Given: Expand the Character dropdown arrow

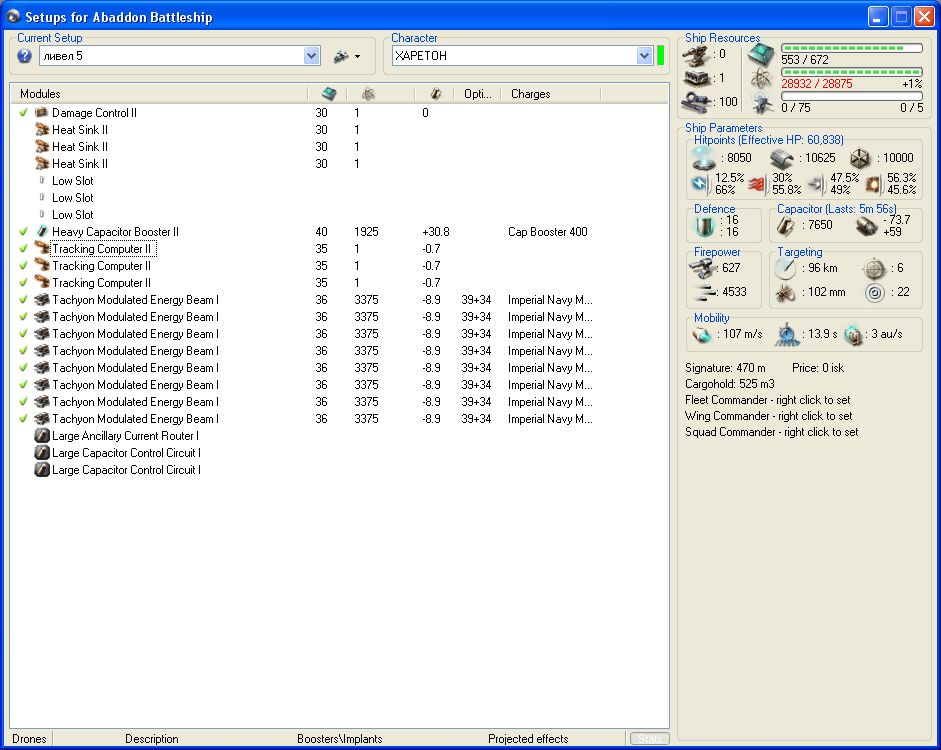Looking at the screenshot, I should coord(644,56).
